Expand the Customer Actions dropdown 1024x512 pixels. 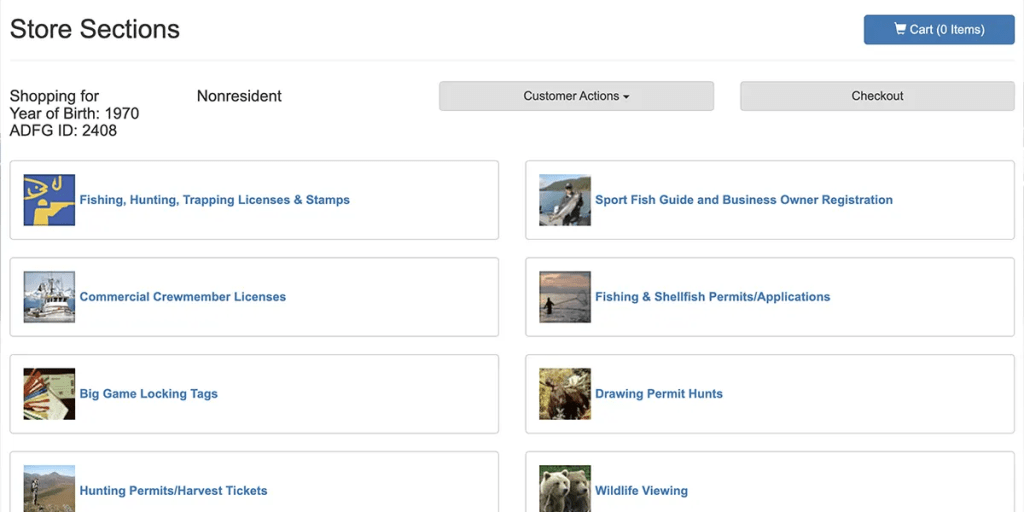click(x=576, y=96)
